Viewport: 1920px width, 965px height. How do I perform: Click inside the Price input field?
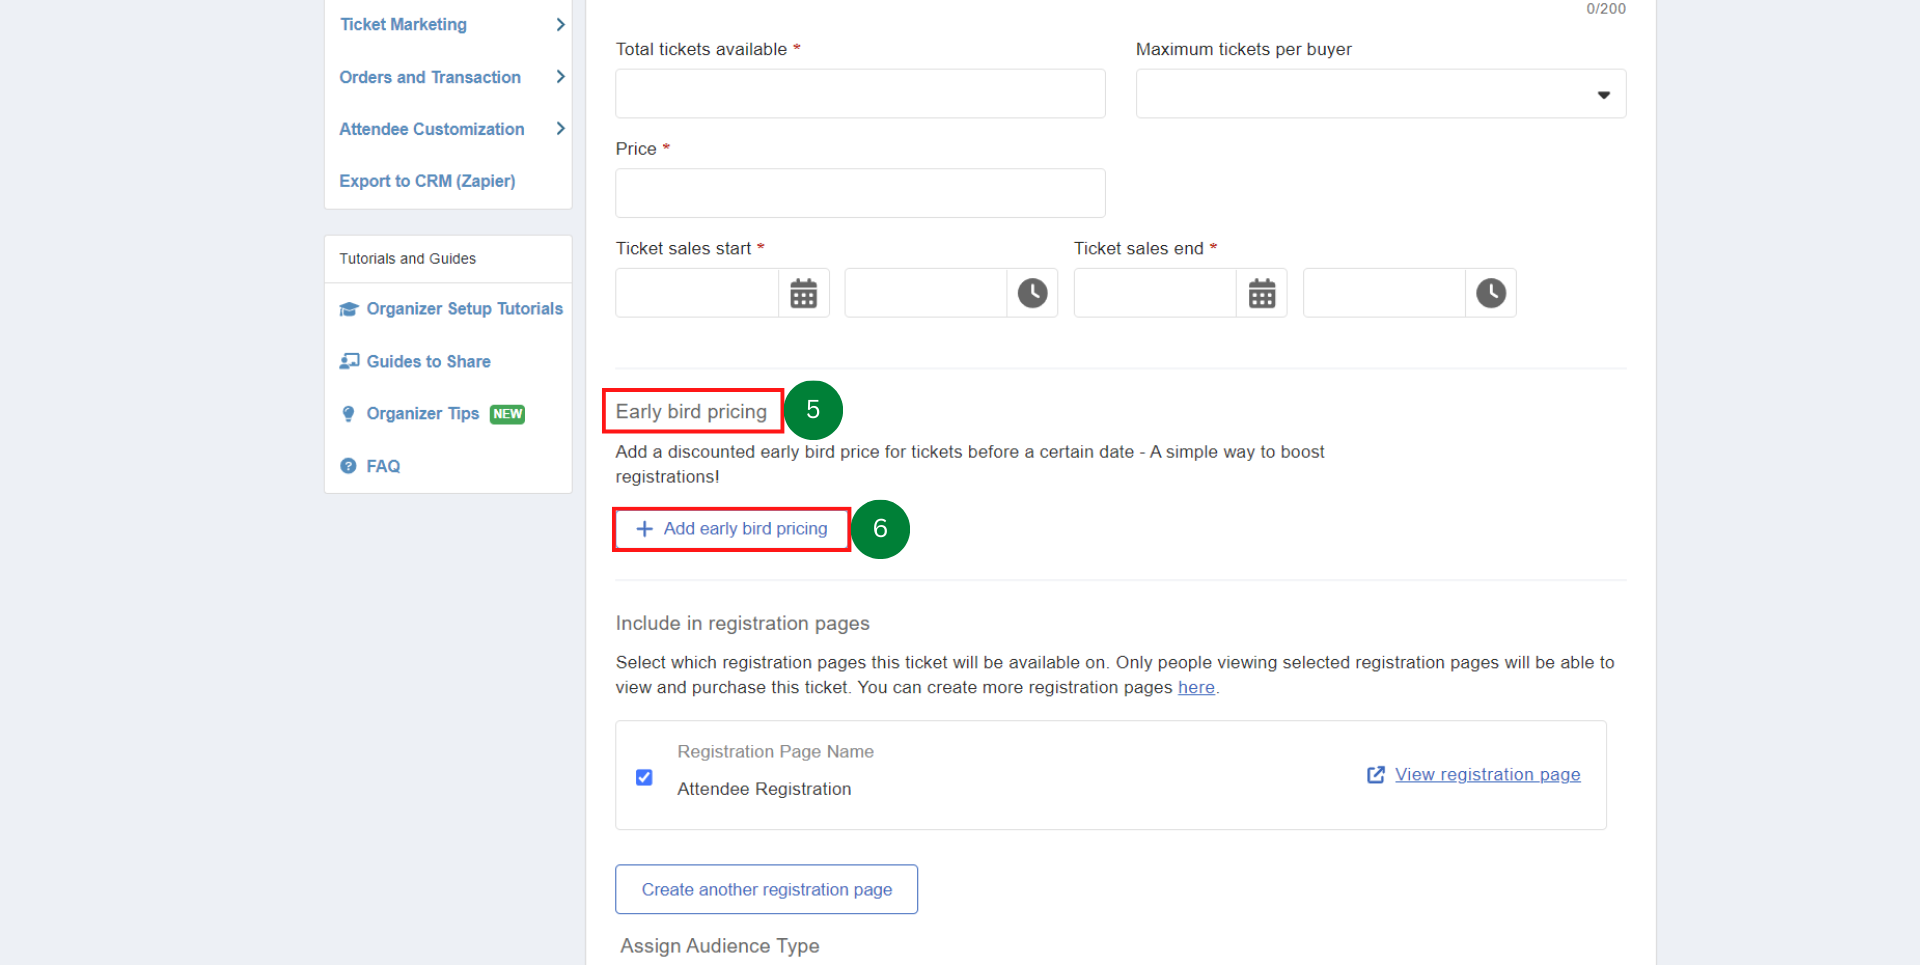[x=860, y=193]
